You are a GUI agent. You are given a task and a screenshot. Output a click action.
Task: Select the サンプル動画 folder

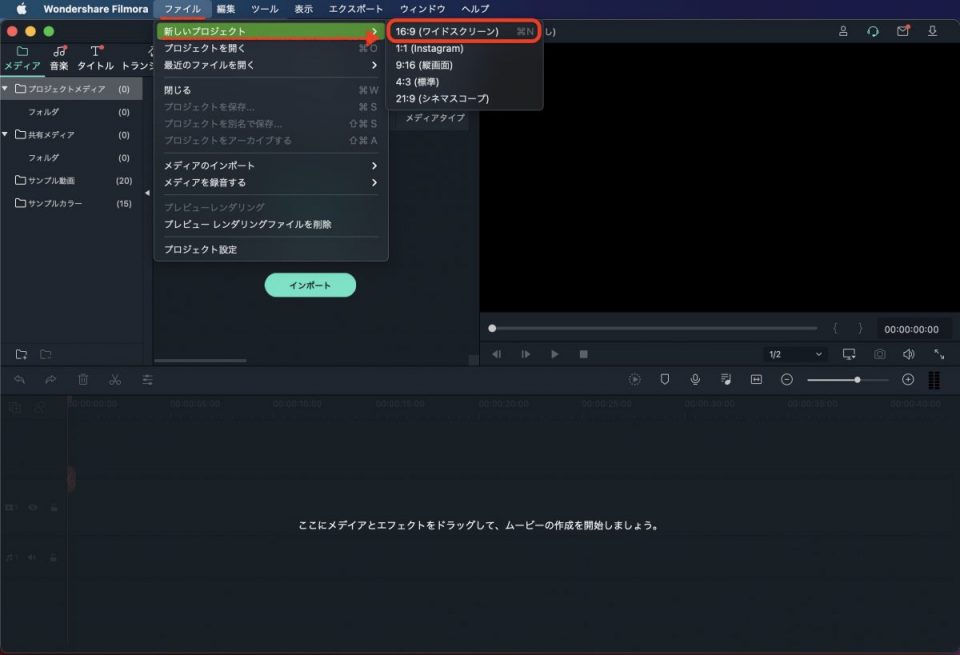coord(51,181)
